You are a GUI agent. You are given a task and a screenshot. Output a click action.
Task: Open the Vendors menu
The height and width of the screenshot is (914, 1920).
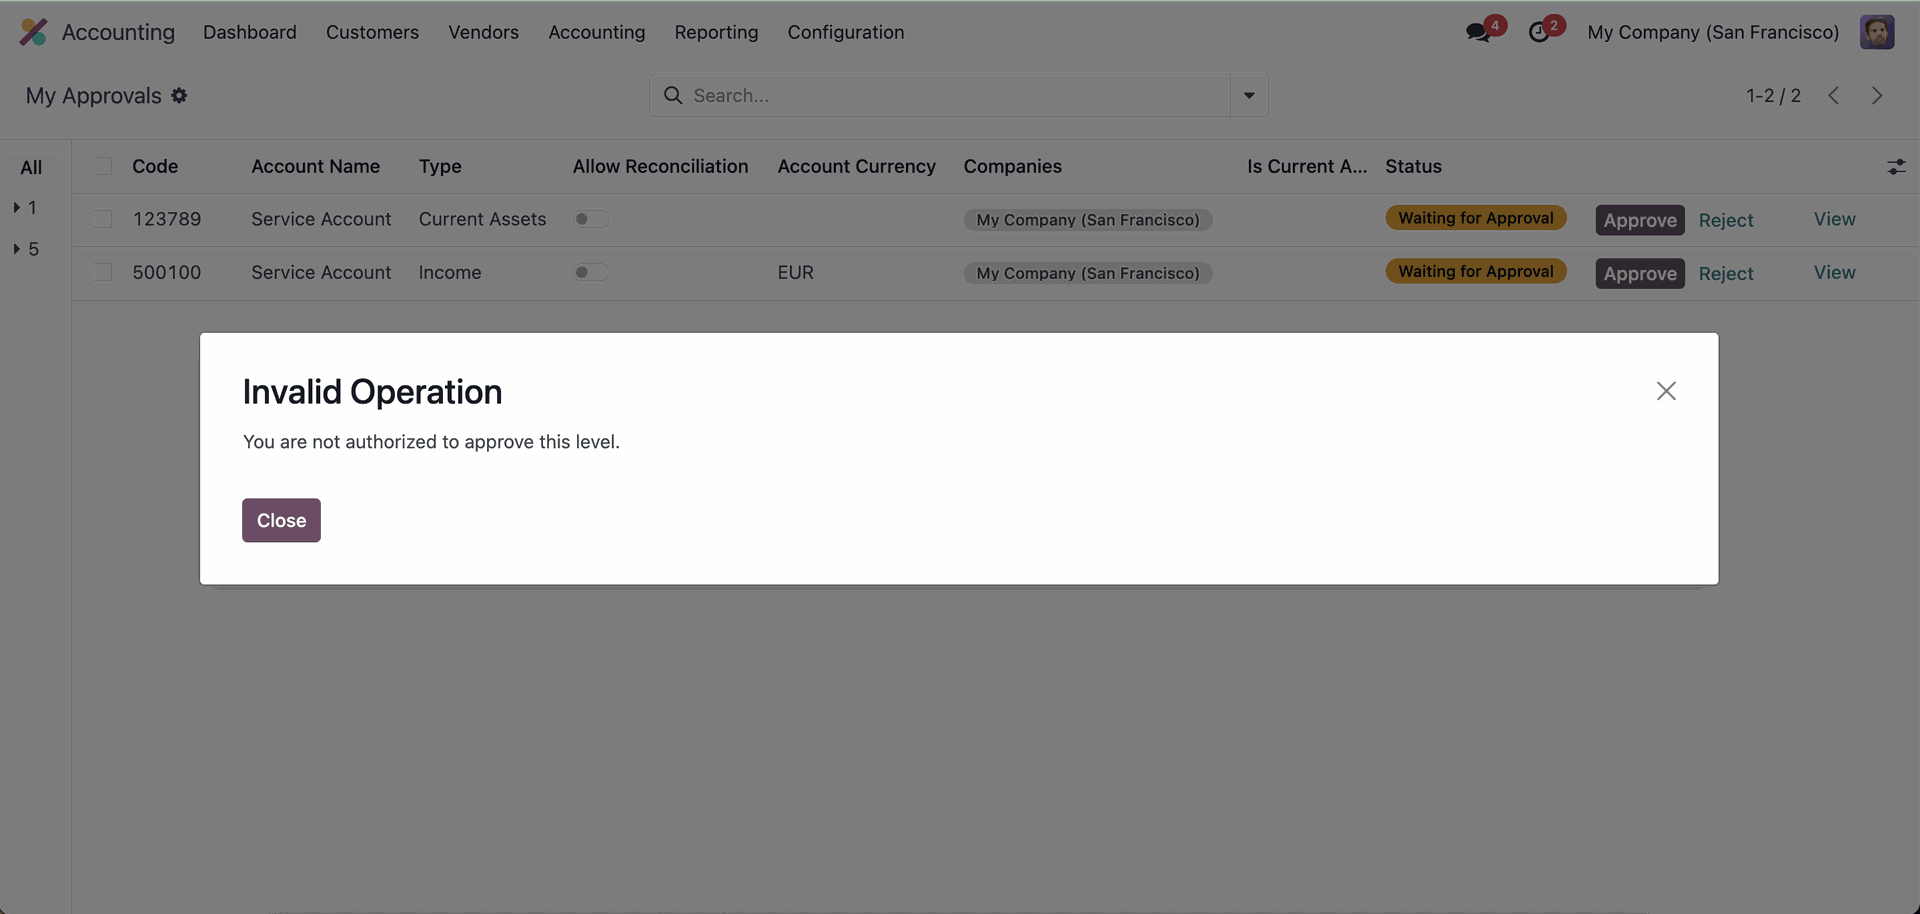click(x=483, y=32)
